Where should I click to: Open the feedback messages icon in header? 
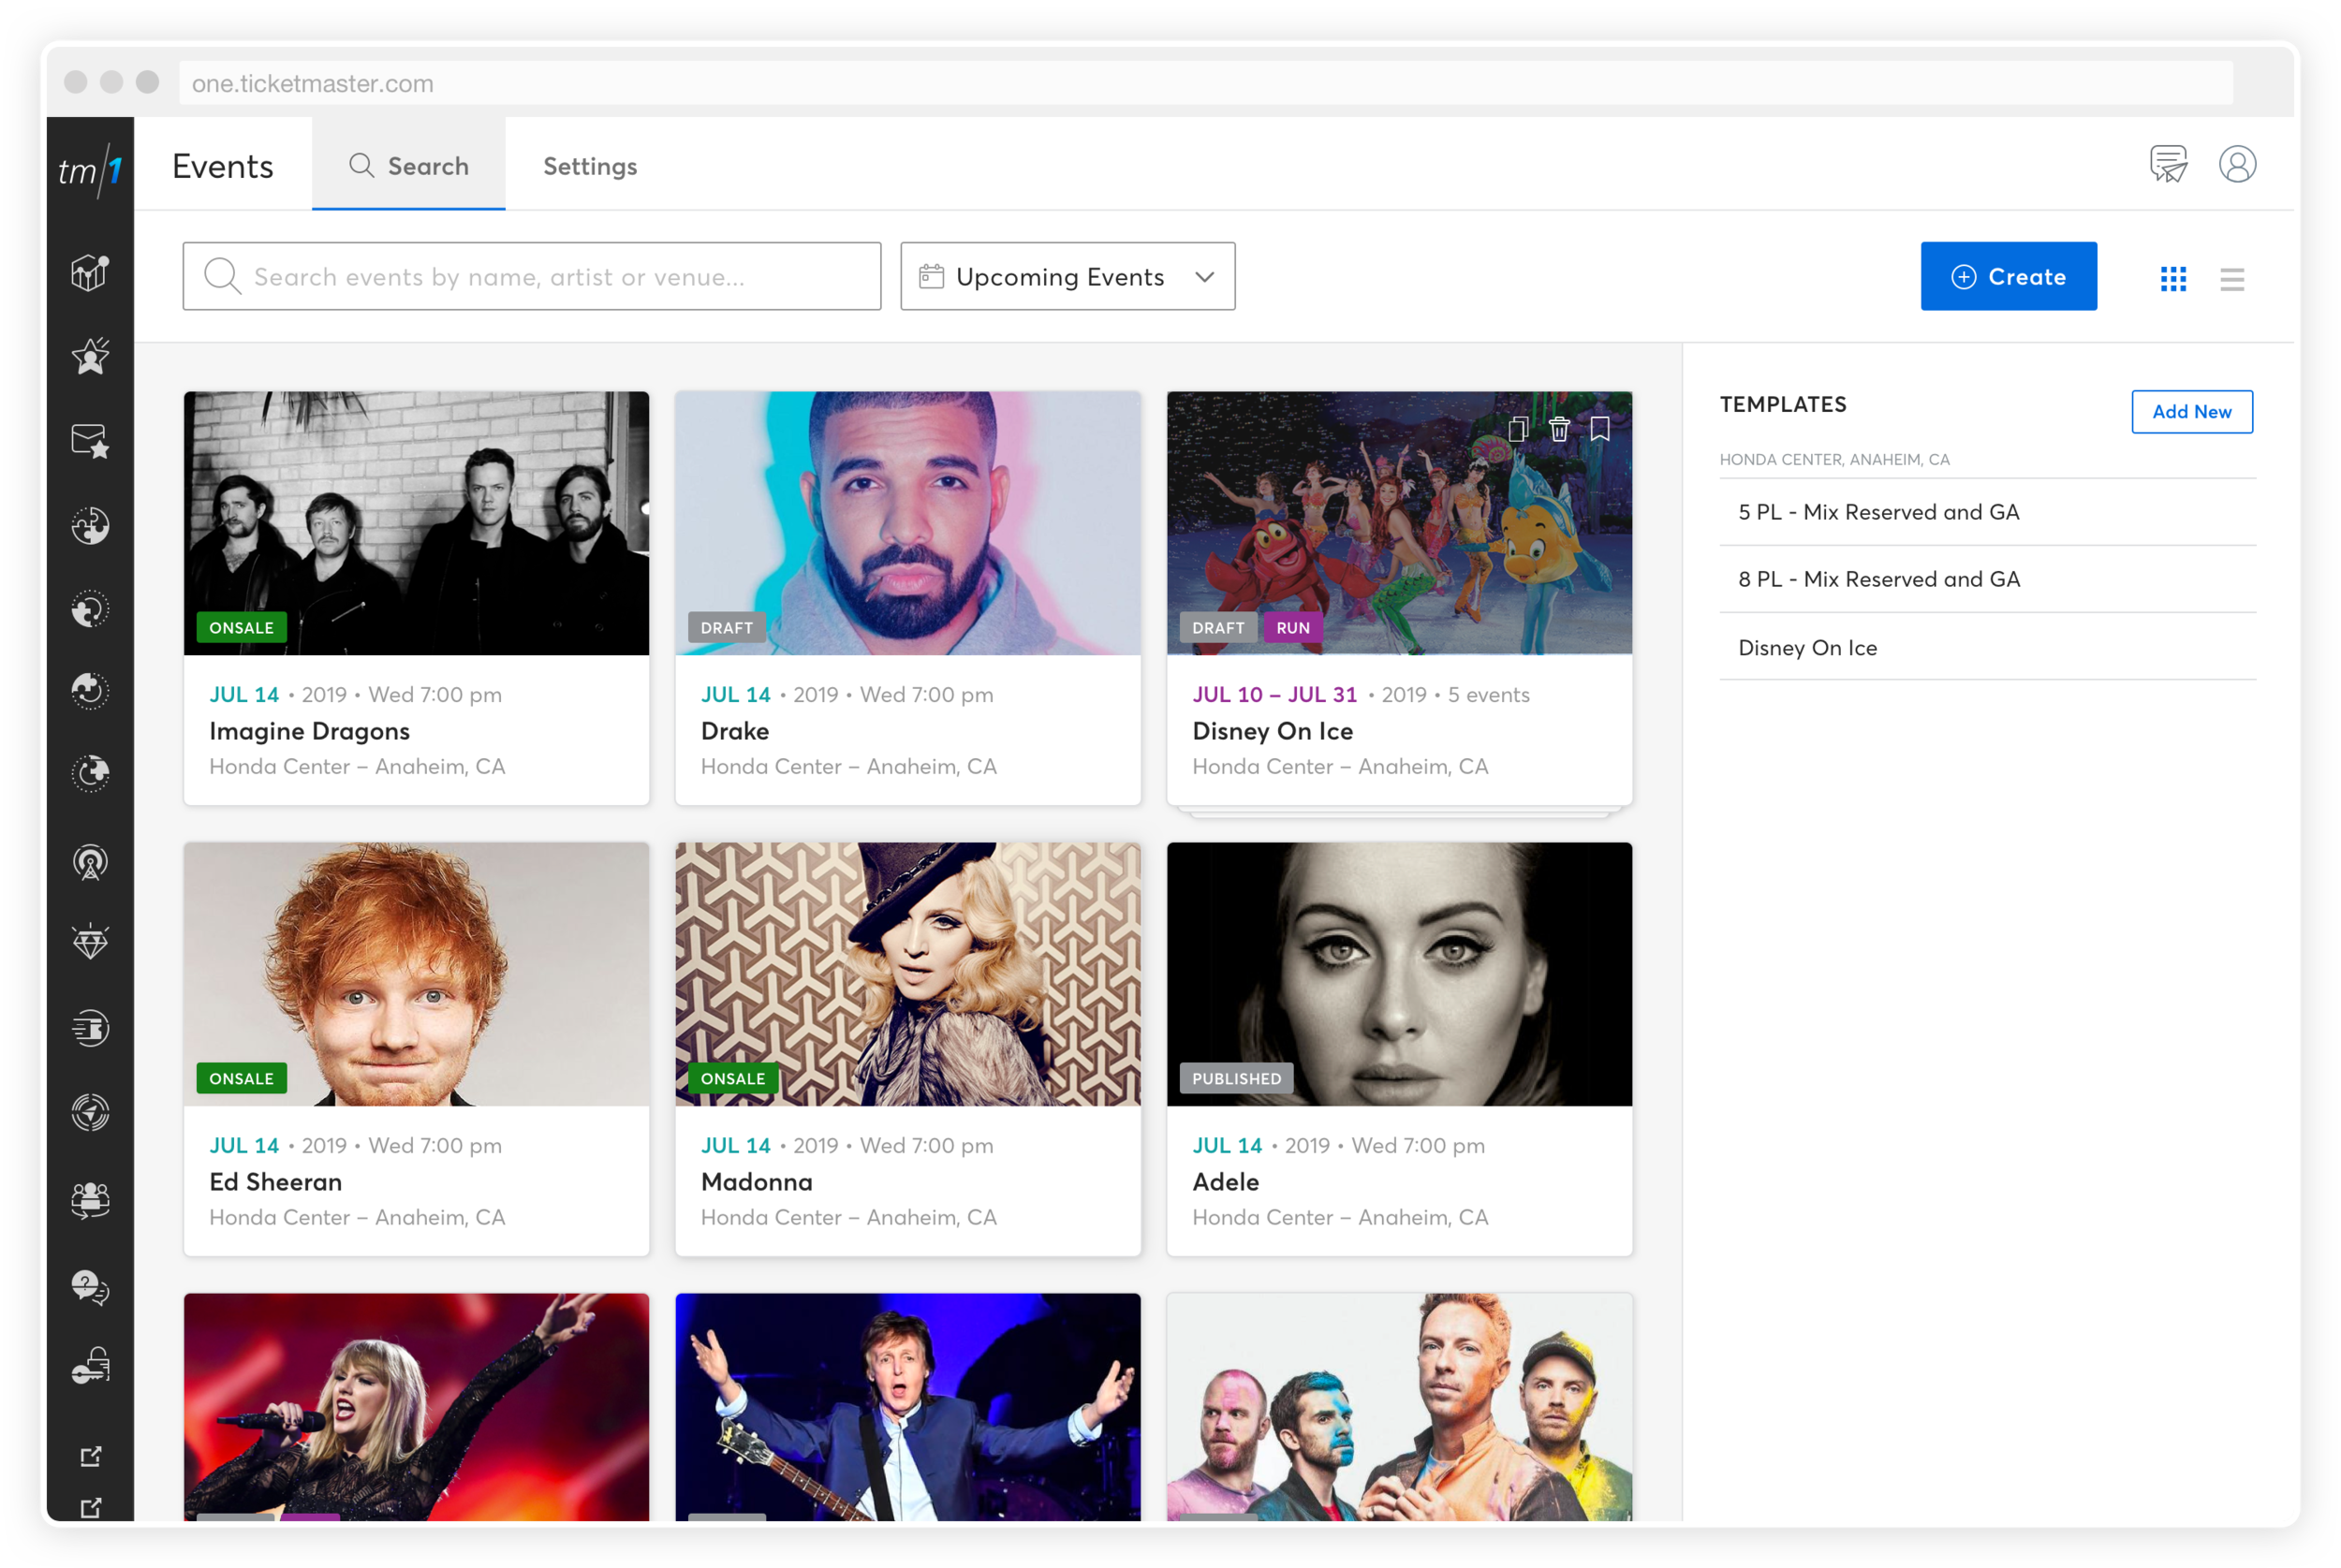[2168, 164]
